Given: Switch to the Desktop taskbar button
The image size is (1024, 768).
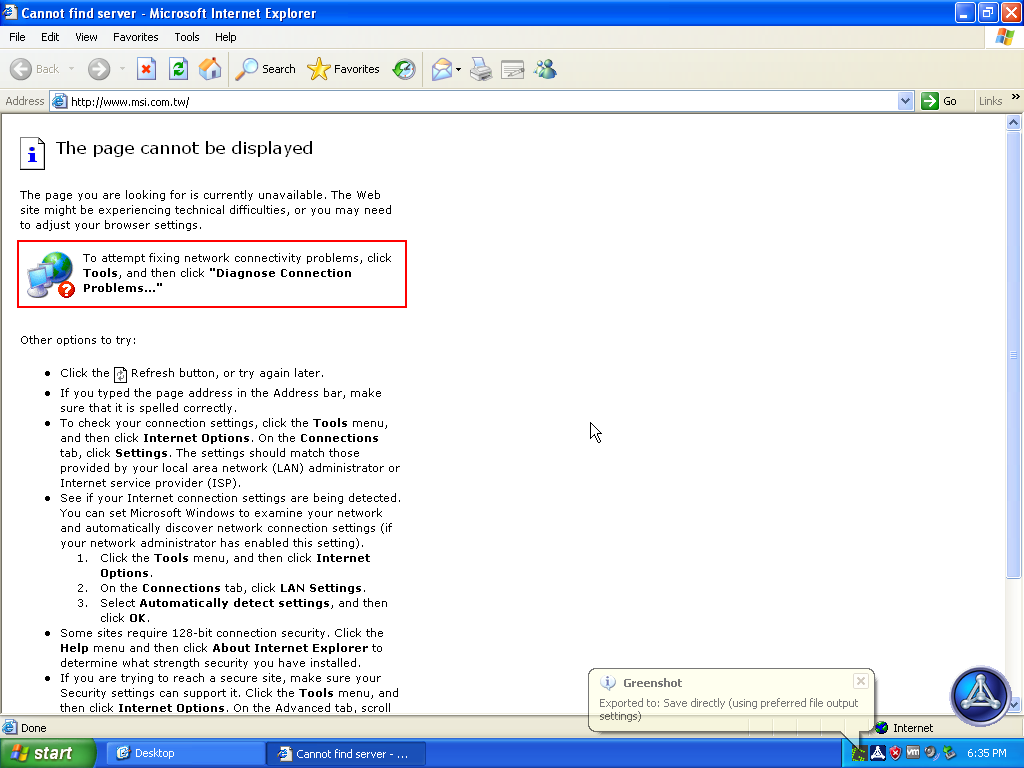Looking at the screenshot, I should coord(184,753).
